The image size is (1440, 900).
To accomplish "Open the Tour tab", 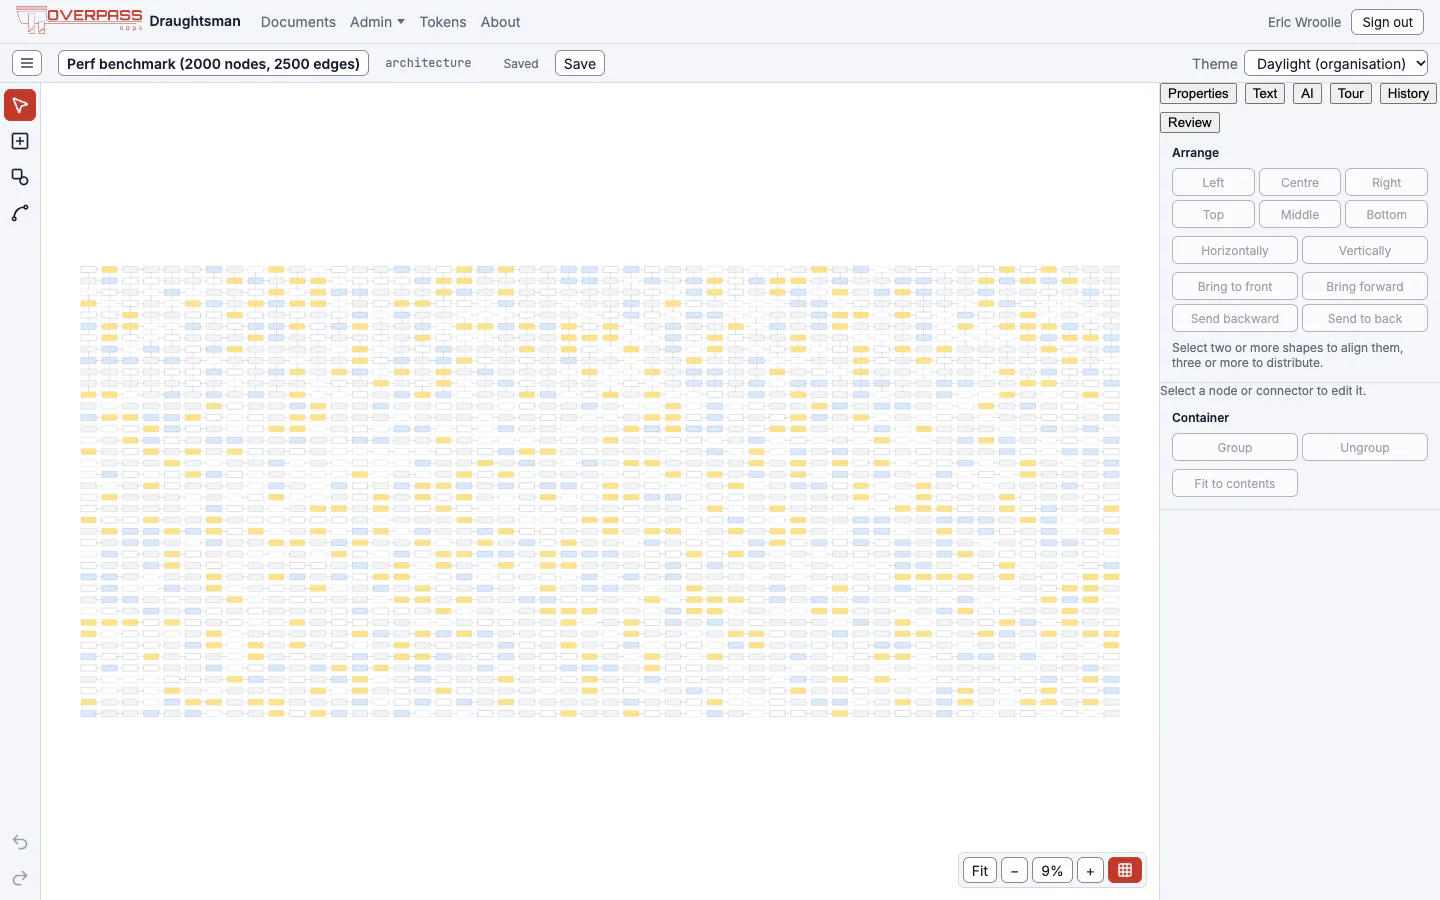I will [x=1351, y=93].
